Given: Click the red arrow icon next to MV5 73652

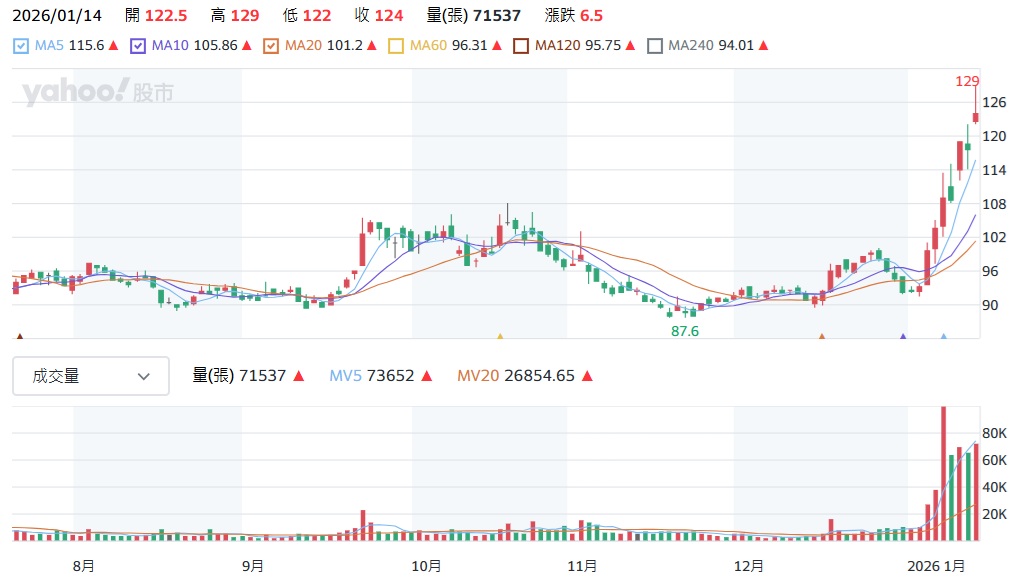Looking at the screenshot, I should 426,376.
